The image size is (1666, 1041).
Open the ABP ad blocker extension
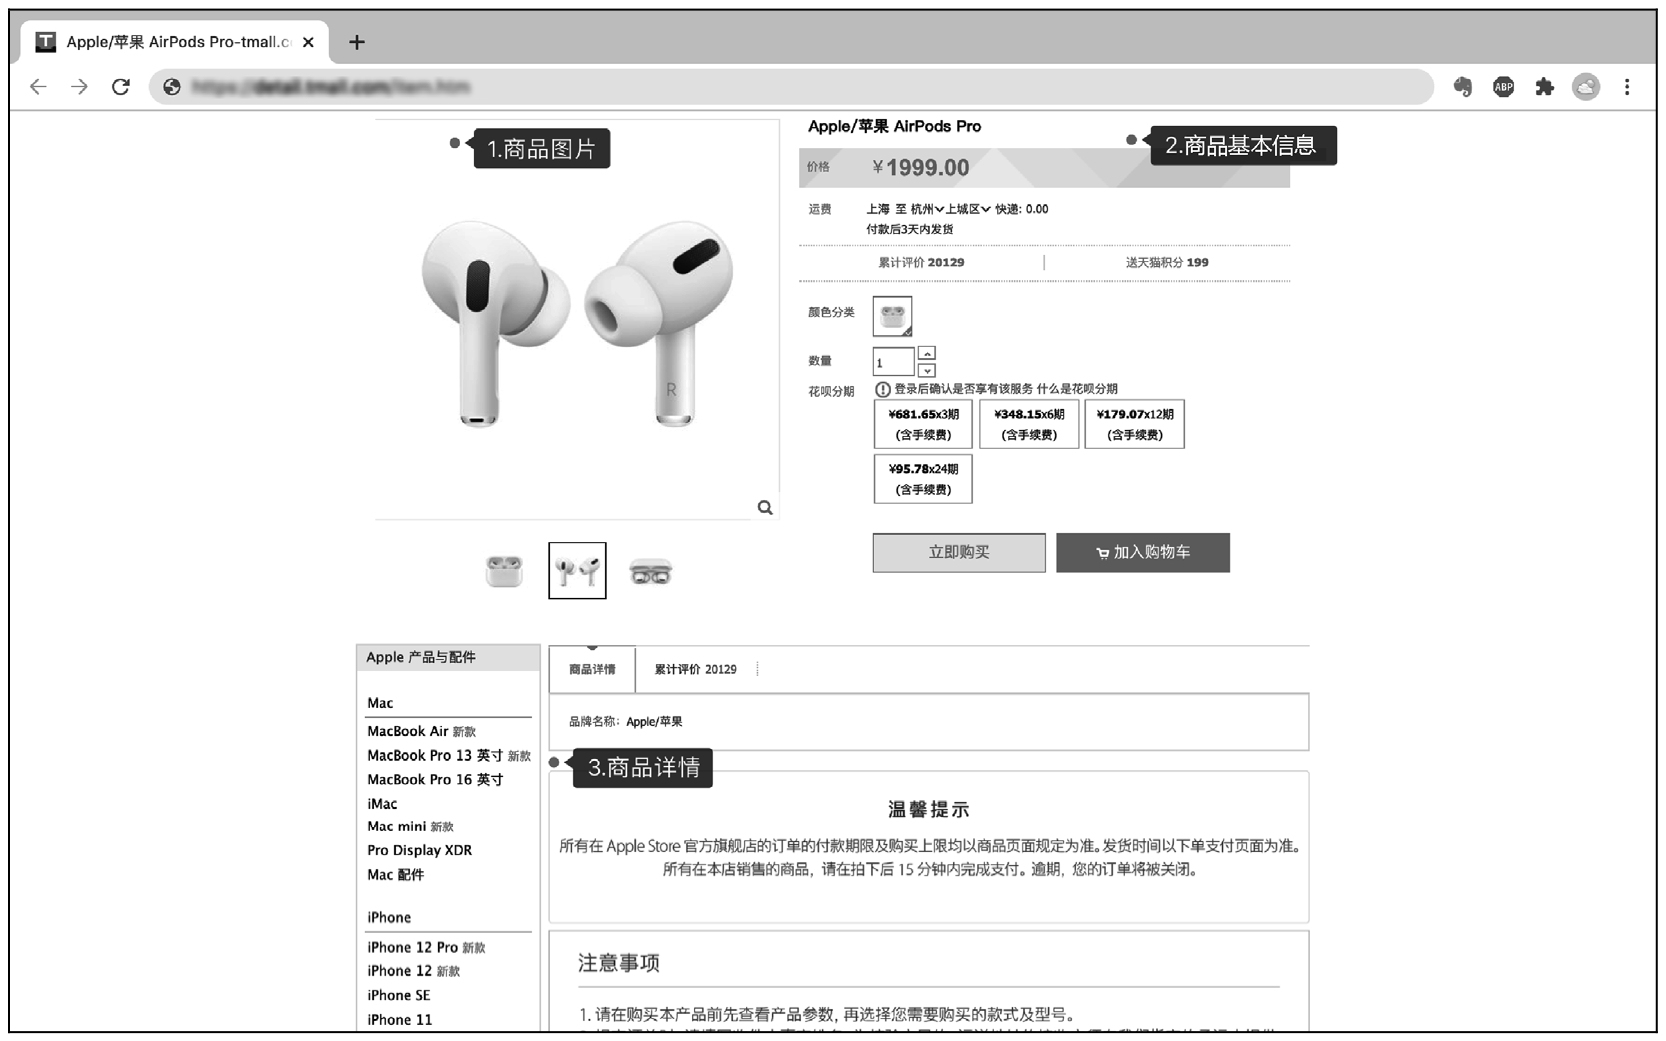pyautogui.click(x=1503, y=87)
